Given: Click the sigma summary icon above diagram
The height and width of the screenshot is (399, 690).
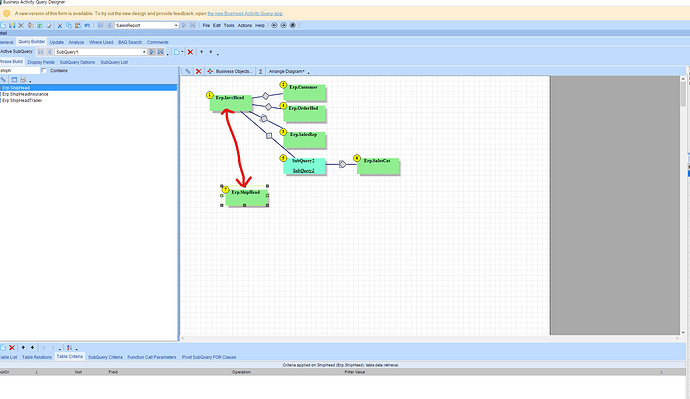Looking at the screenshot, I should click(x=261, y=71).
